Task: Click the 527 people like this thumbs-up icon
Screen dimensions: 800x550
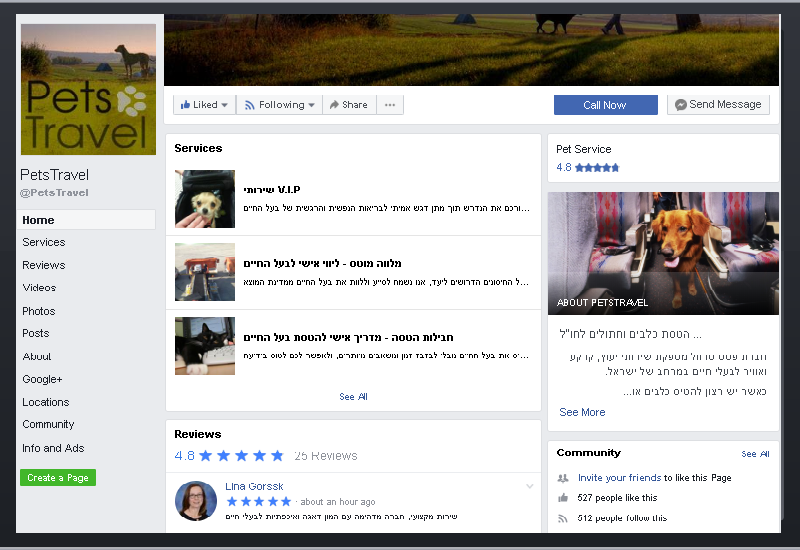Action: coord(563,498)
